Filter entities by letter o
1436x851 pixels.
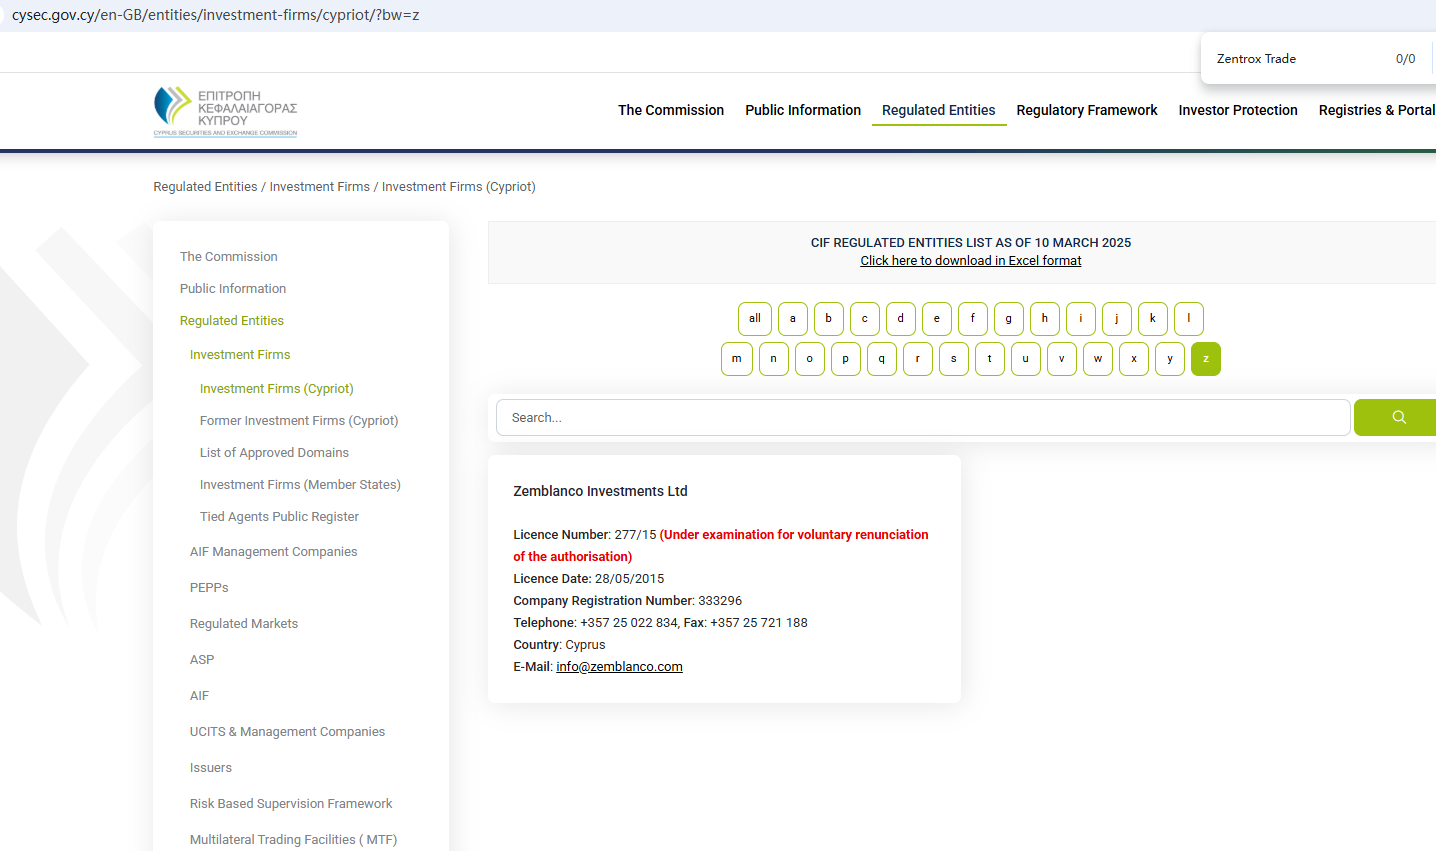point(810,359)
